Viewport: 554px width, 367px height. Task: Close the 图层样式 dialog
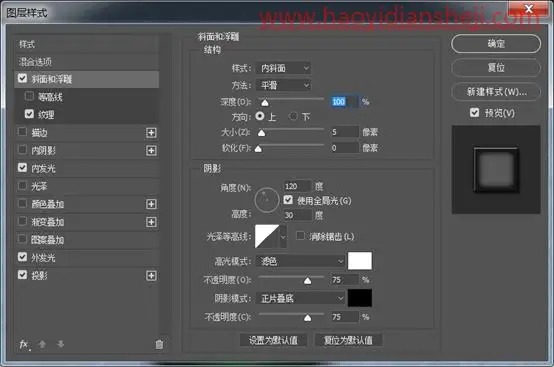528,9
